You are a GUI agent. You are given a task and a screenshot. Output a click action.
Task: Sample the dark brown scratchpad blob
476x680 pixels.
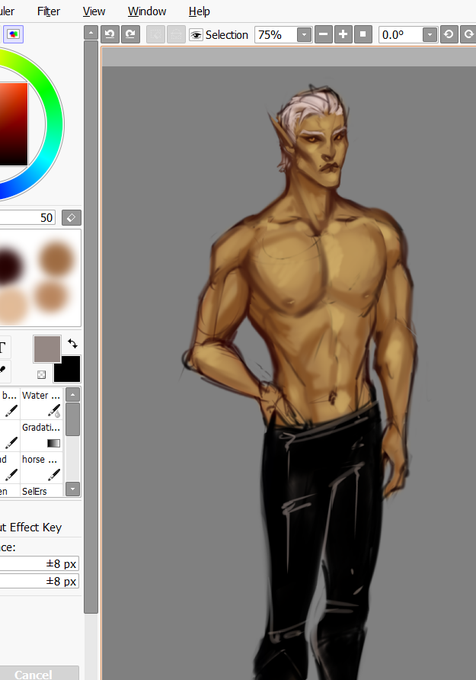tap(10, 265)
